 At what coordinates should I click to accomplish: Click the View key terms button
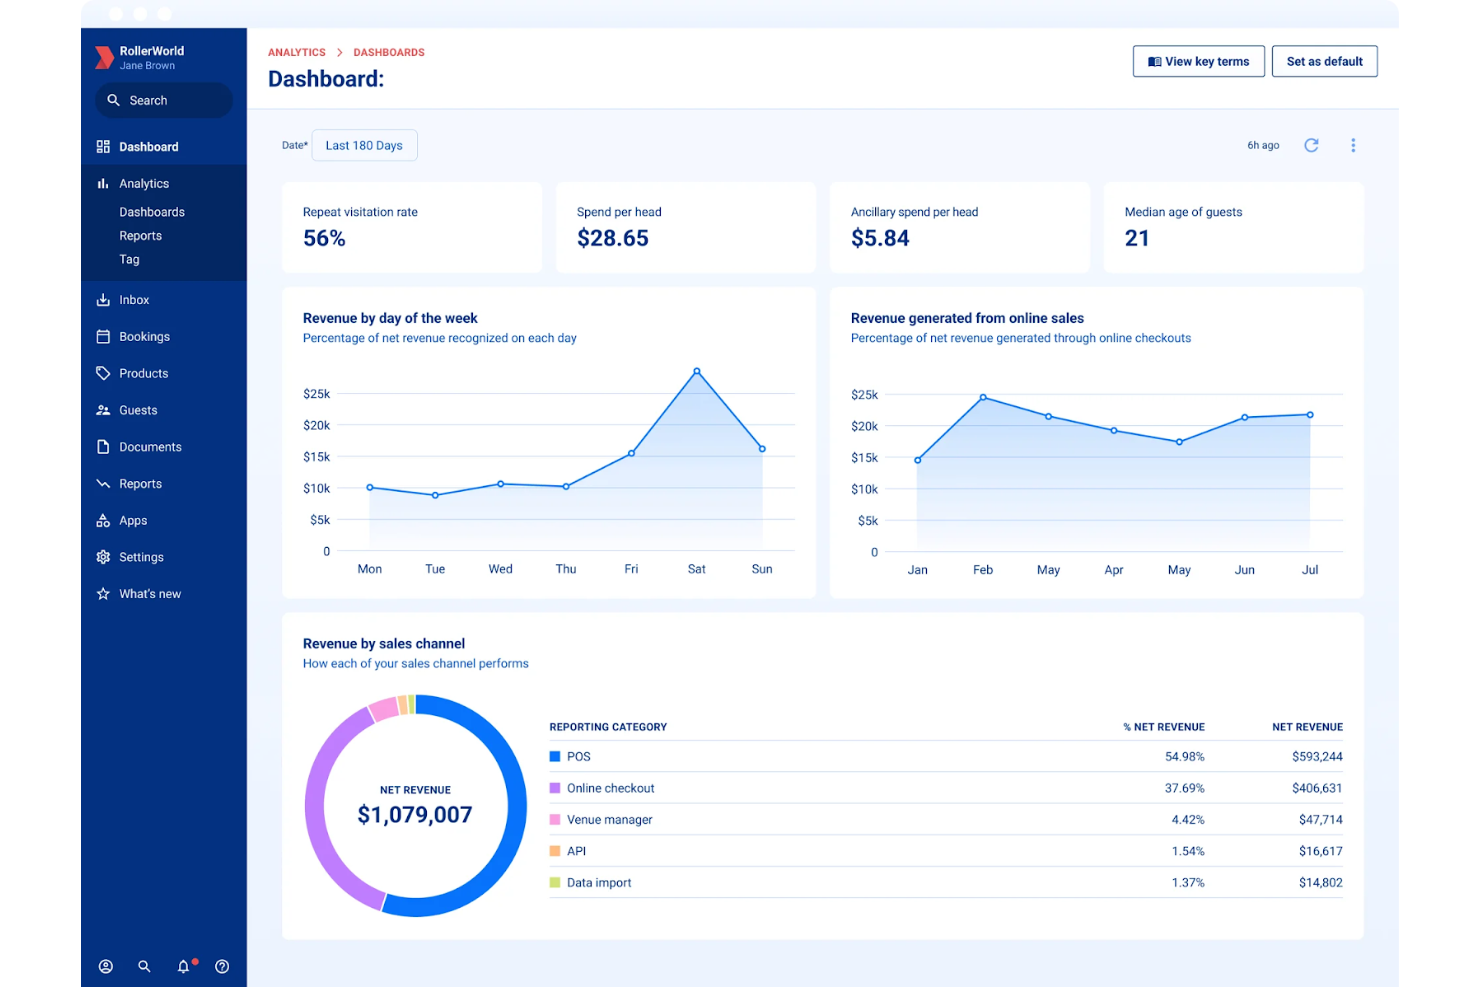pyautogui.click(x=1199, y=62)
